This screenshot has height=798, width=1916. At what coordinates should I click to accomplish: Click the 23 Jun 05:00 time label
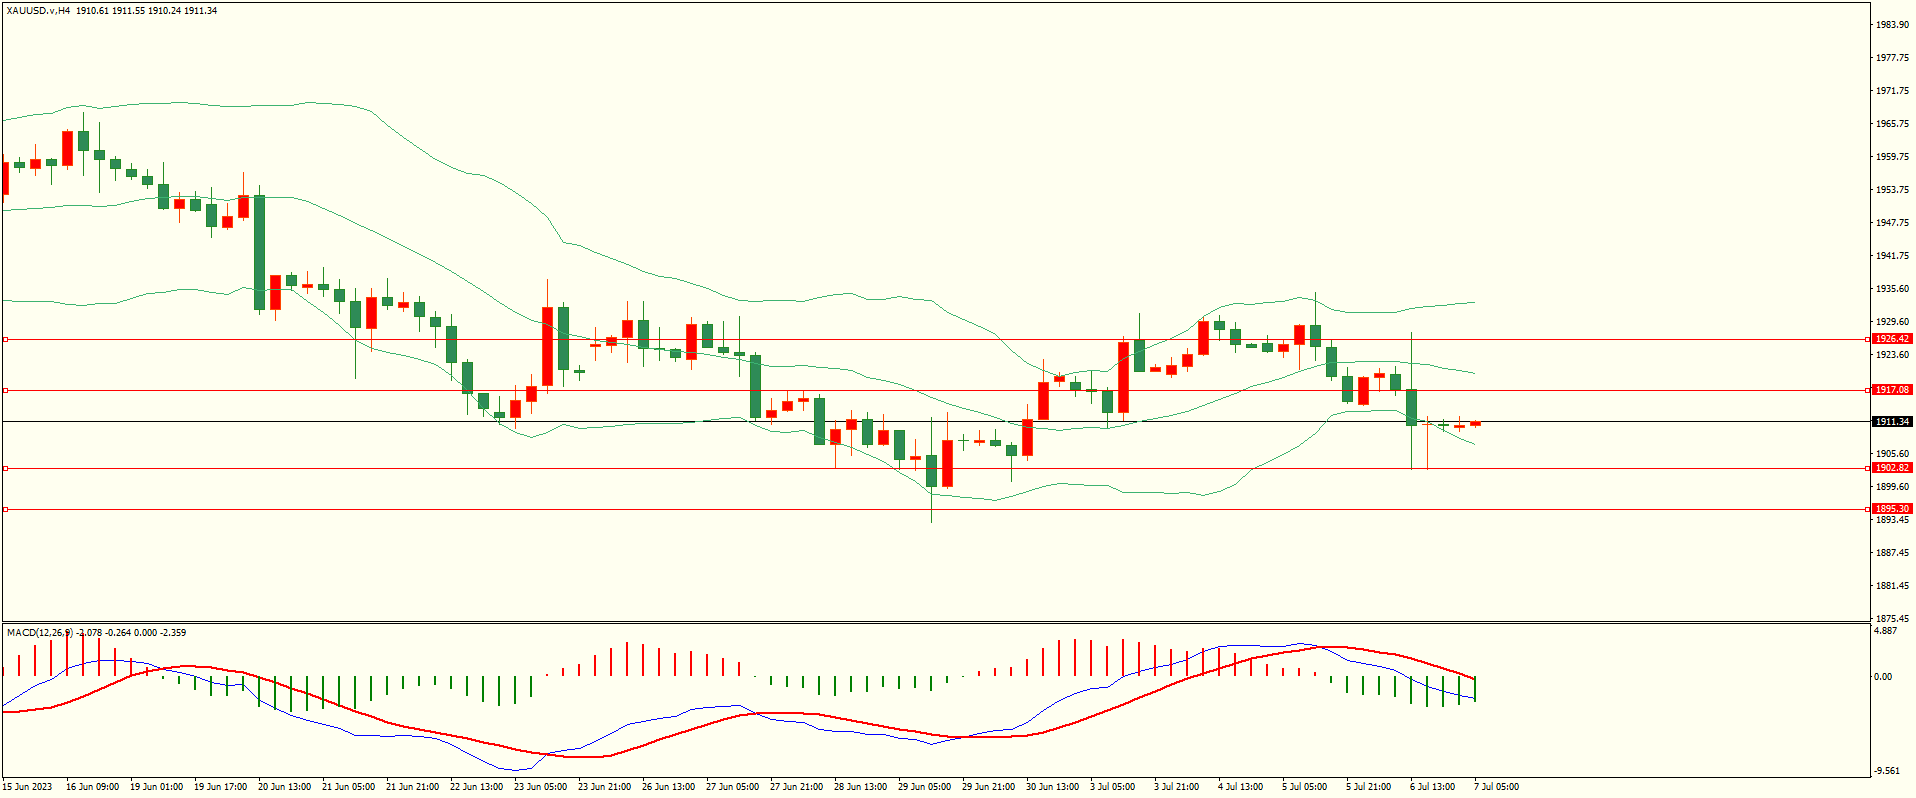pyautogui.click(x=540, y=787)
